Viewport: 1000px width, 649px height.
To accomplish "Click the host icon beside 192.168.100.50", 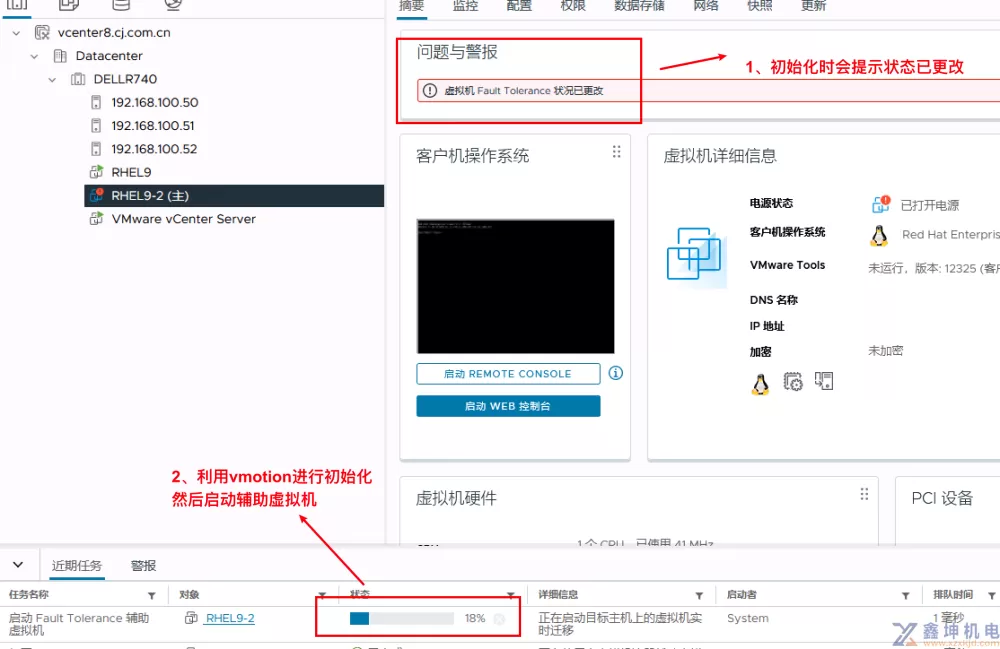I will [96, 102].
